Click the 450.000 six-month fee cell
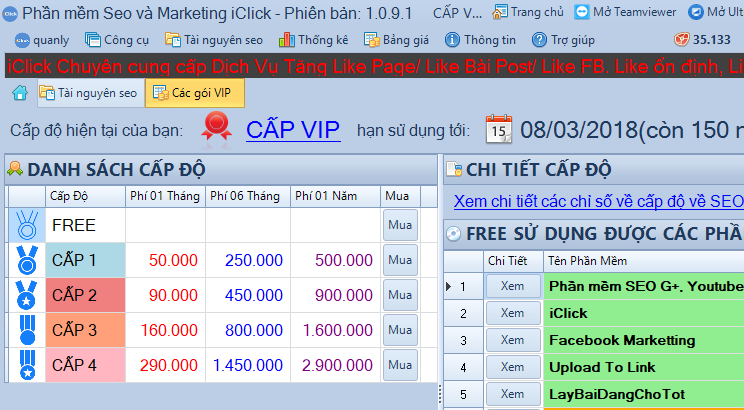This screenshot has width=744, height=410. pyautogui.click(x=248, y=295)
